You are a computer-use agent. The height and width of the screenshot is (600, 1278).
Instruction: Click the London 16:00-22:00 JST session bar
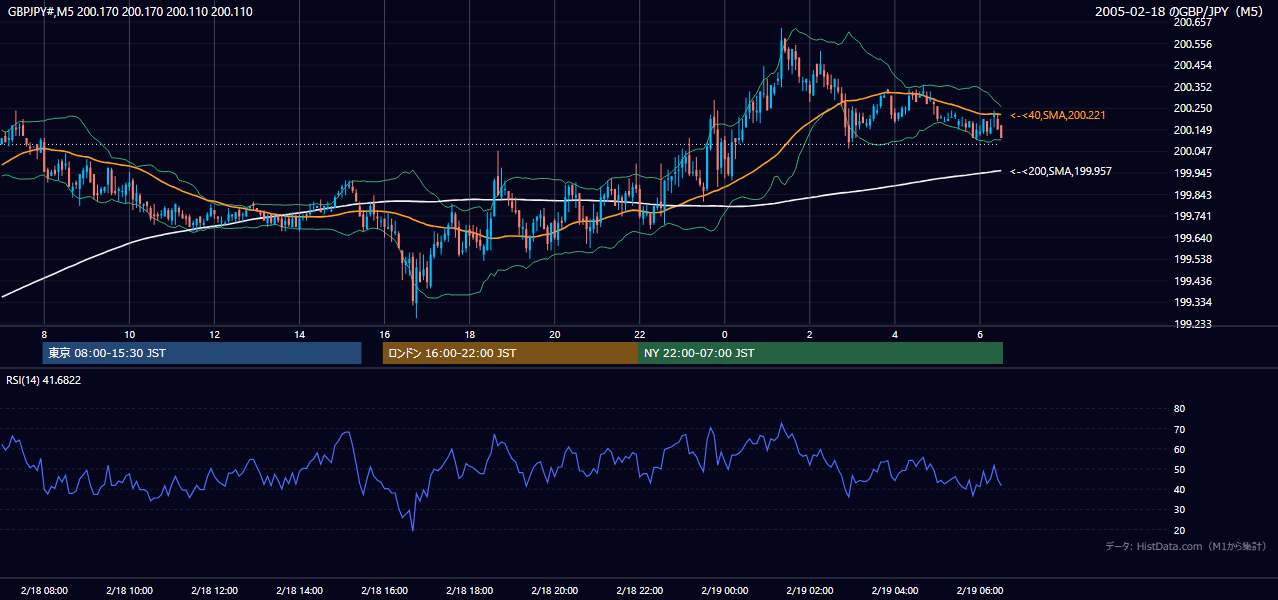[x=510, y=353]
